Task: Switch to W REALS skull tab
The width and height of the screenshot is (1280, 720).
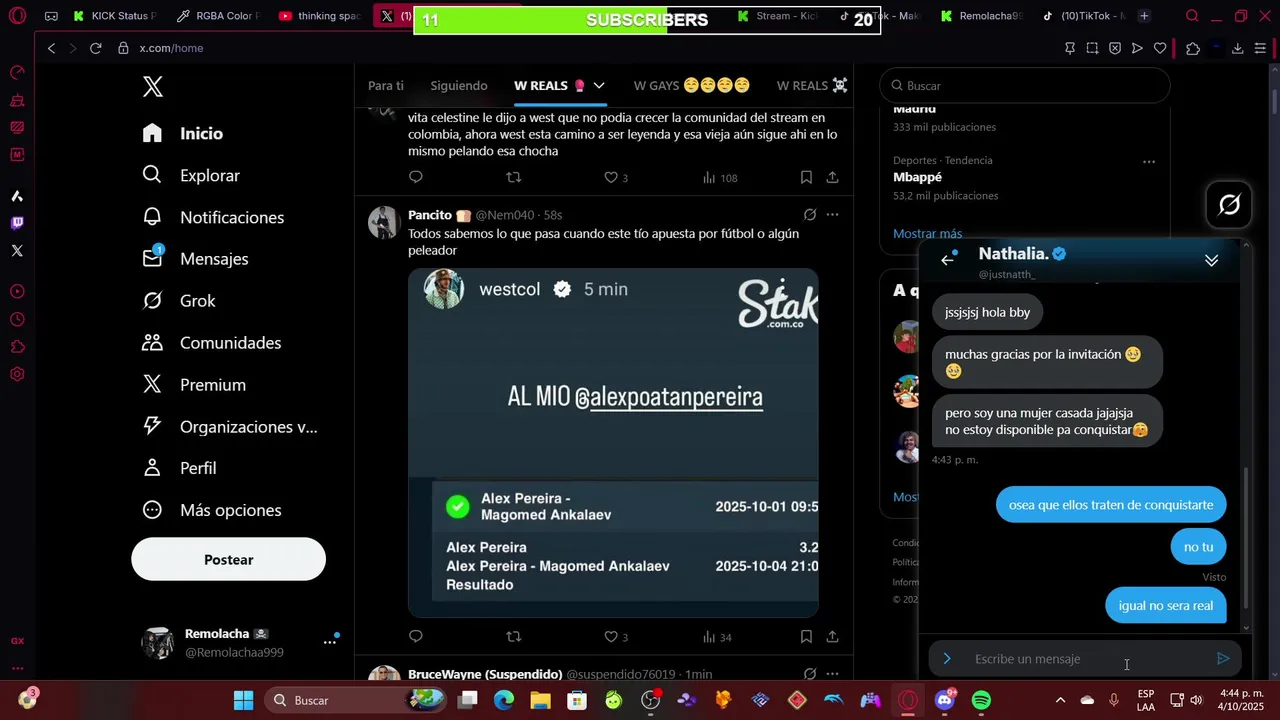Action: (x=812, y=86)
